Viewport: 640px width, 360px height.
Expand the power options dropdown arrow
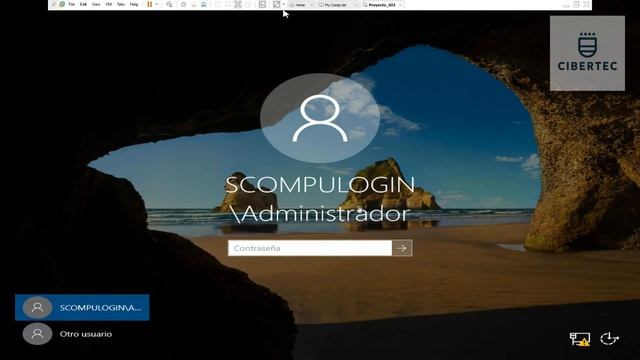pos(156,4)
